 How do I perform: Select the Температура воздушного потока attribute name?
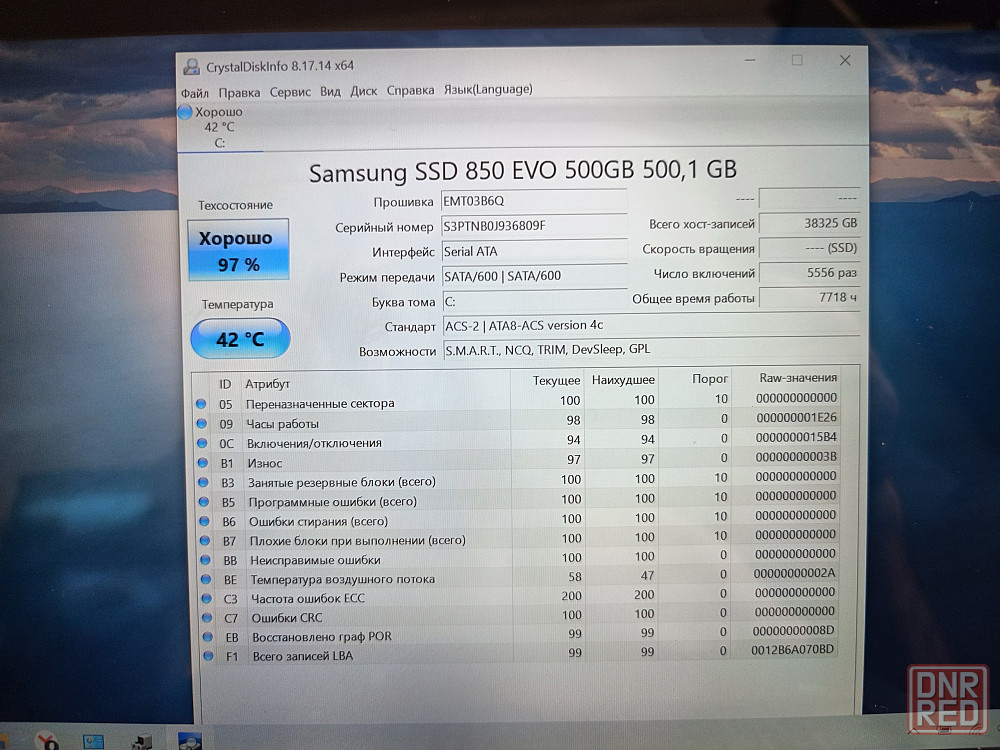click(342, 580)
